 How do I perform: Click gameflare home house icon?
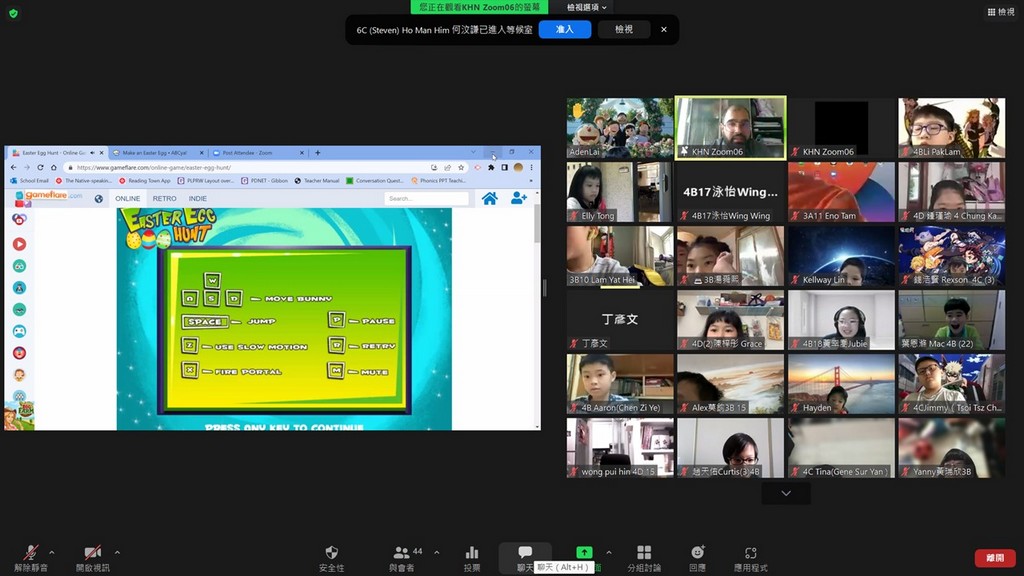pyautogui.click(x=489, y=198)
